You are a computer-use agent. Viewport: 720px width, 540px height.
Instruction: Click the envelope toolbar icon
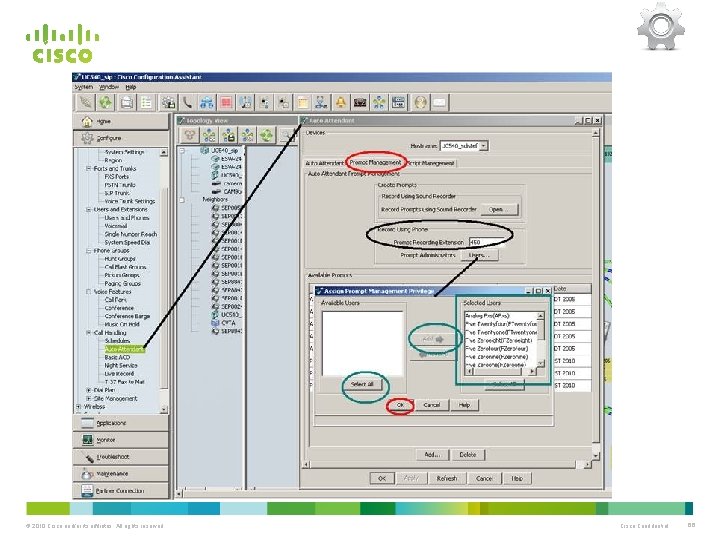pyautogui.click(x=439, y=102)
